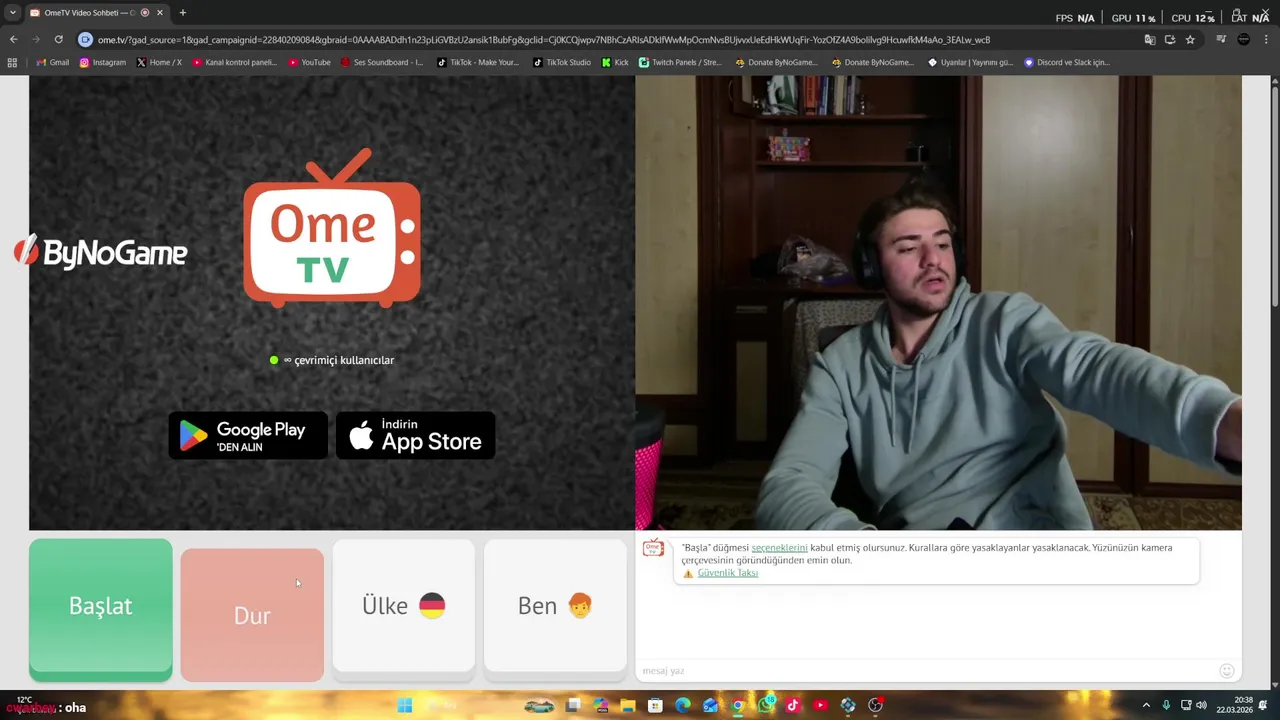Viewport: 1280px width, 720px height.
Task: Open a new browser tab
Action: pos(183,13)
